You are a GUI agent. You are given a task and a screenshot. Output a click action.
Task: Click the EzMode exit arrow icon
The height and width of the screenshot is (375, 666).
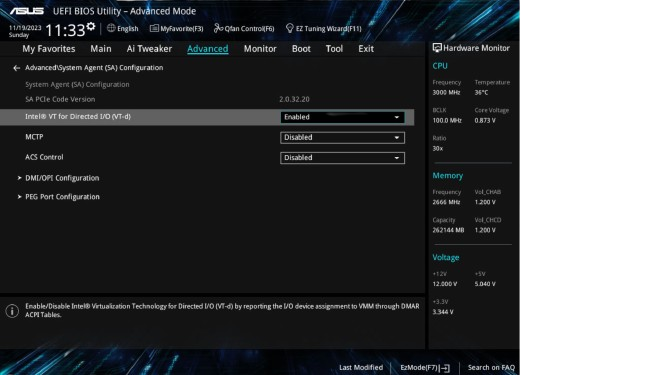point(445,368)
